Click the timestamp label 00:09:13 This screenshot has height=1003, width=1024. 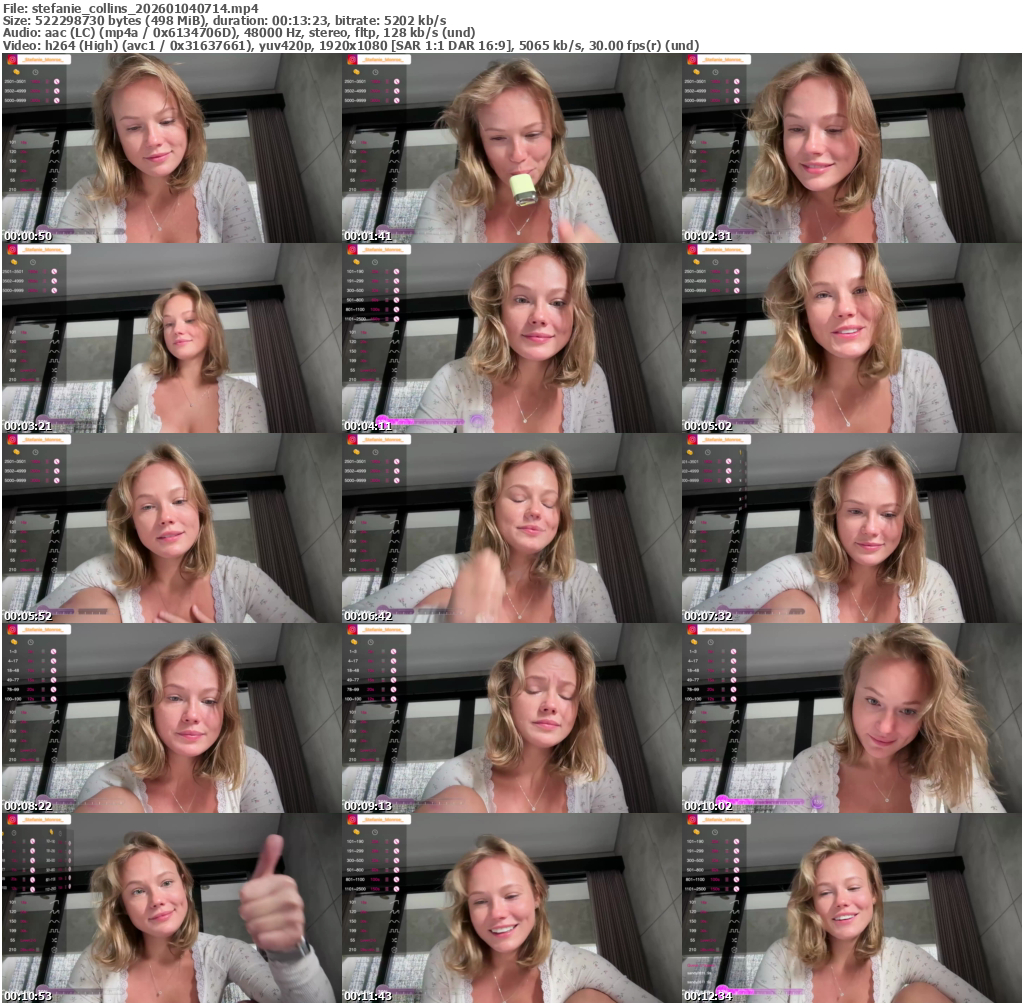(368, 806)
